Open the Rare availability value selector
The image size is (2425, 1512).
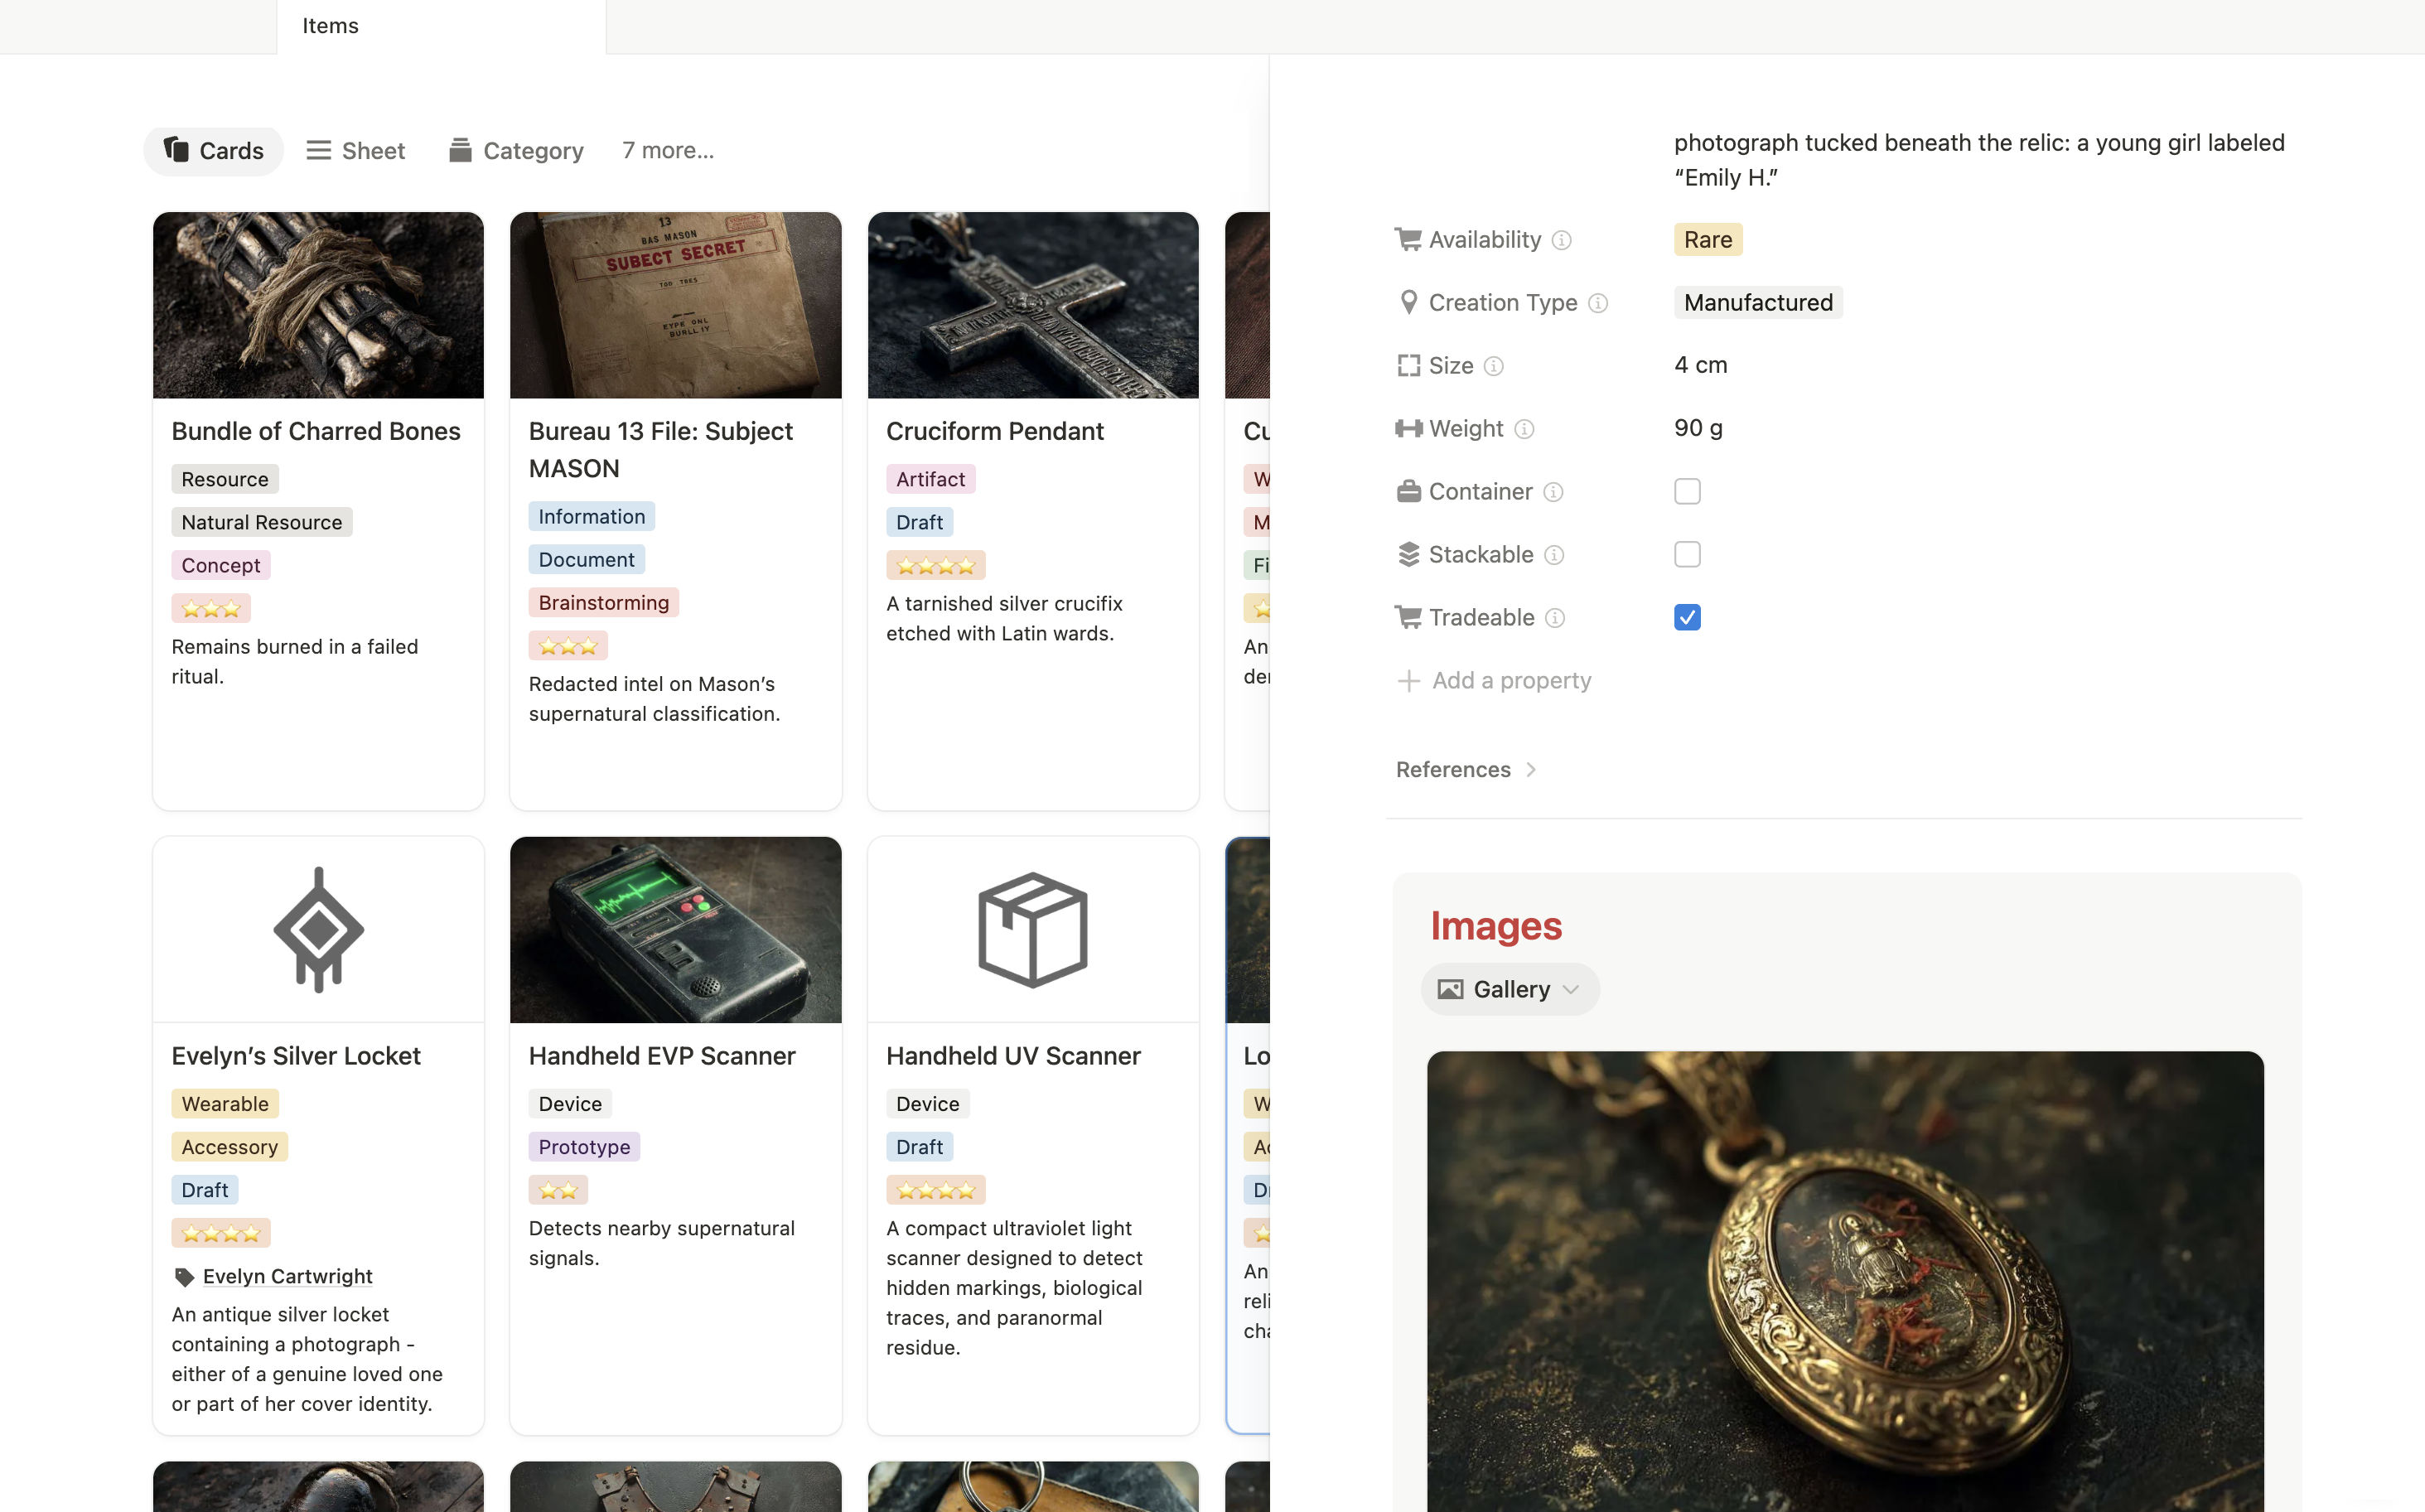(x=1708, y=240)
